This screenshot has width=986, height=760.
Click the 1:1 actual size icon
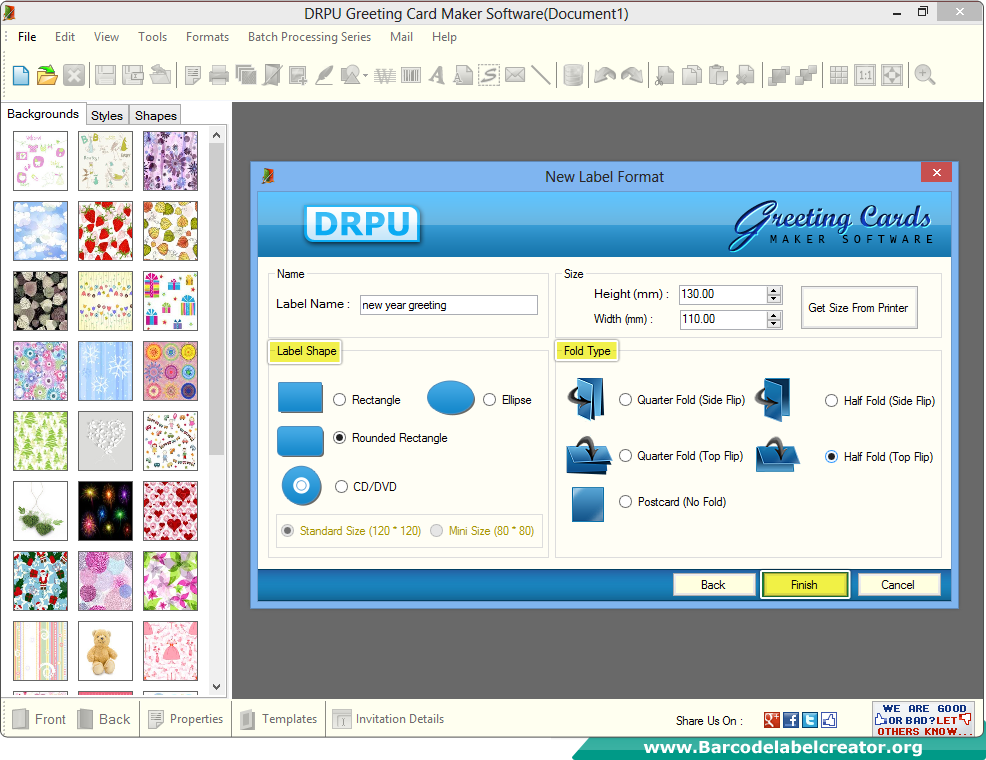pyautogui.click(x=865, y=75)
